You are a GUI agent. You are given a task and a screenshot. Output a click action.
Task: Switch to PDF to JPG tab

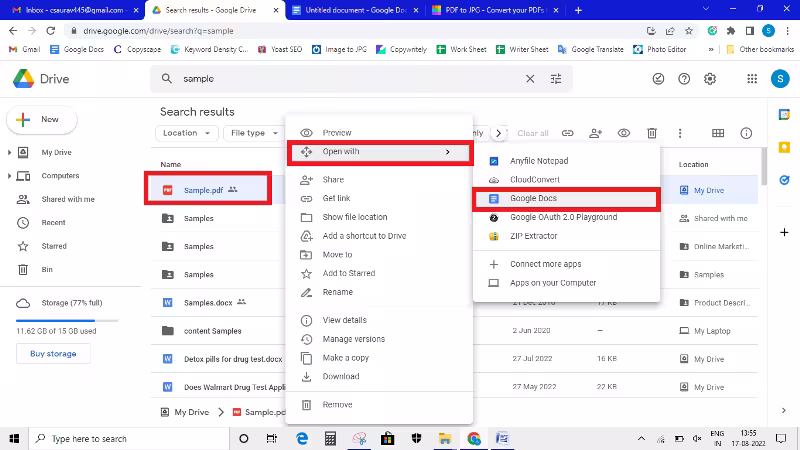tap(495, 10)
